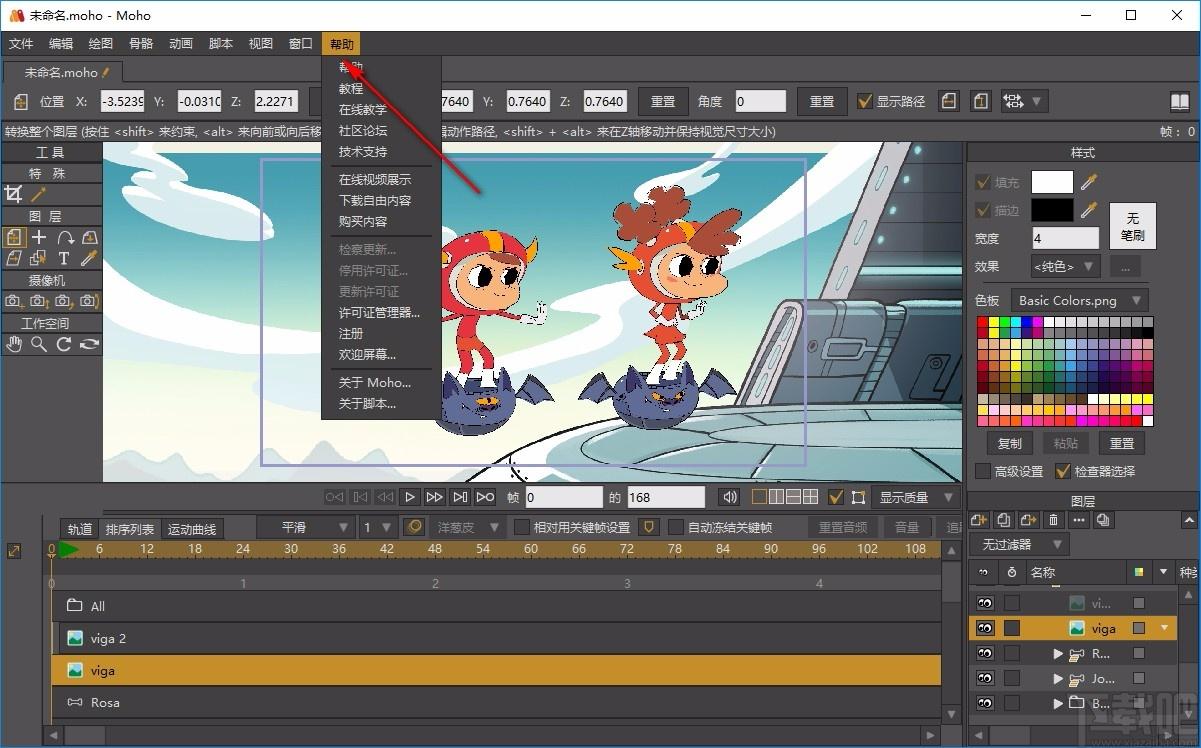Click the stroke width (宽度) input field
1201x748 pixels.
point(1065,238)
